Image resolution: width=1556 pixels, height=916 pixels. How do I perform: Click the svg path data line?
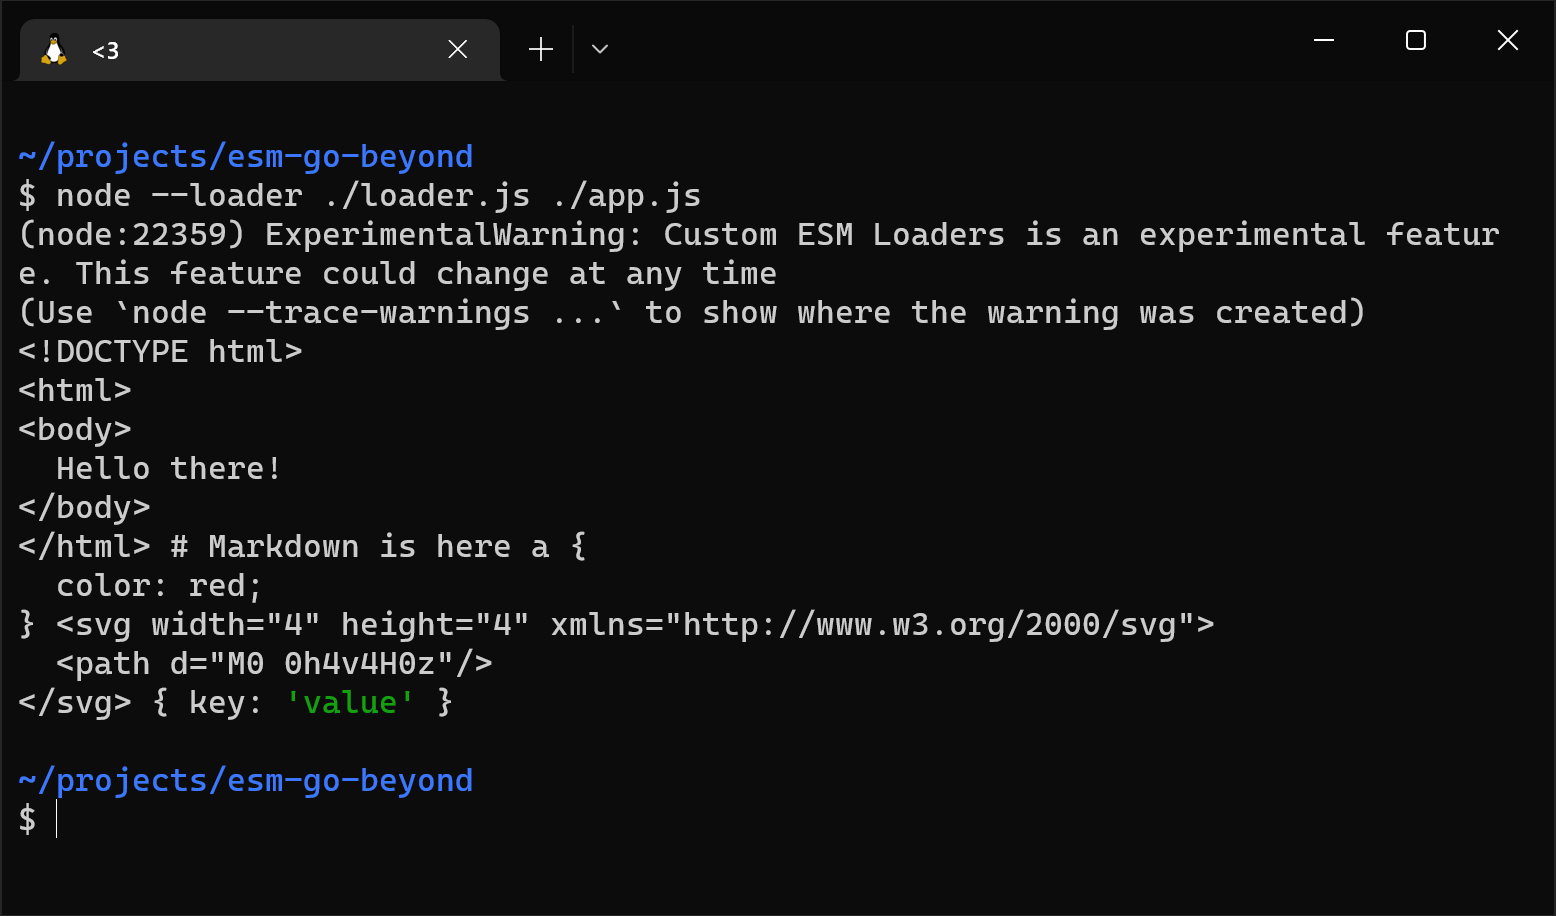(270, 662)
